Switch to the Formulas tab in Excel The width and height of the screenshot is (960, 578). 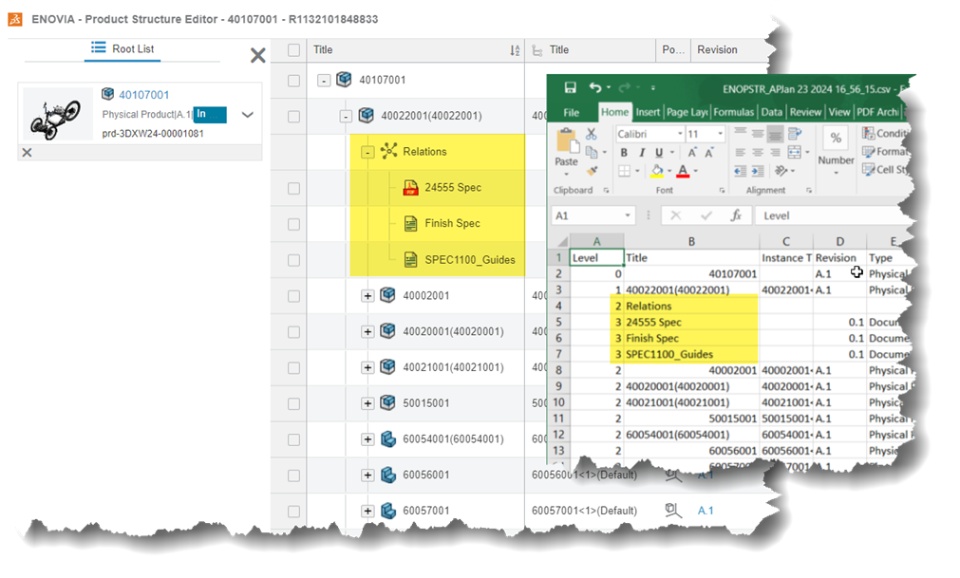(733, 112)
